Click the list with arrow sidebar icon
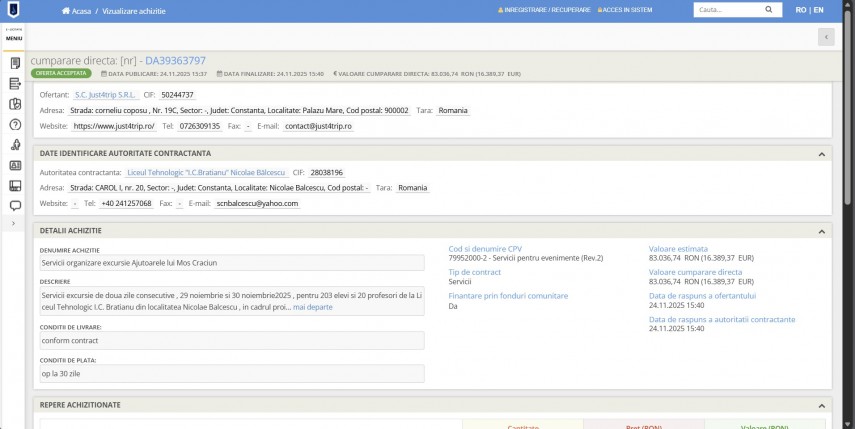 pyautogui.click(x=15, y=84)
